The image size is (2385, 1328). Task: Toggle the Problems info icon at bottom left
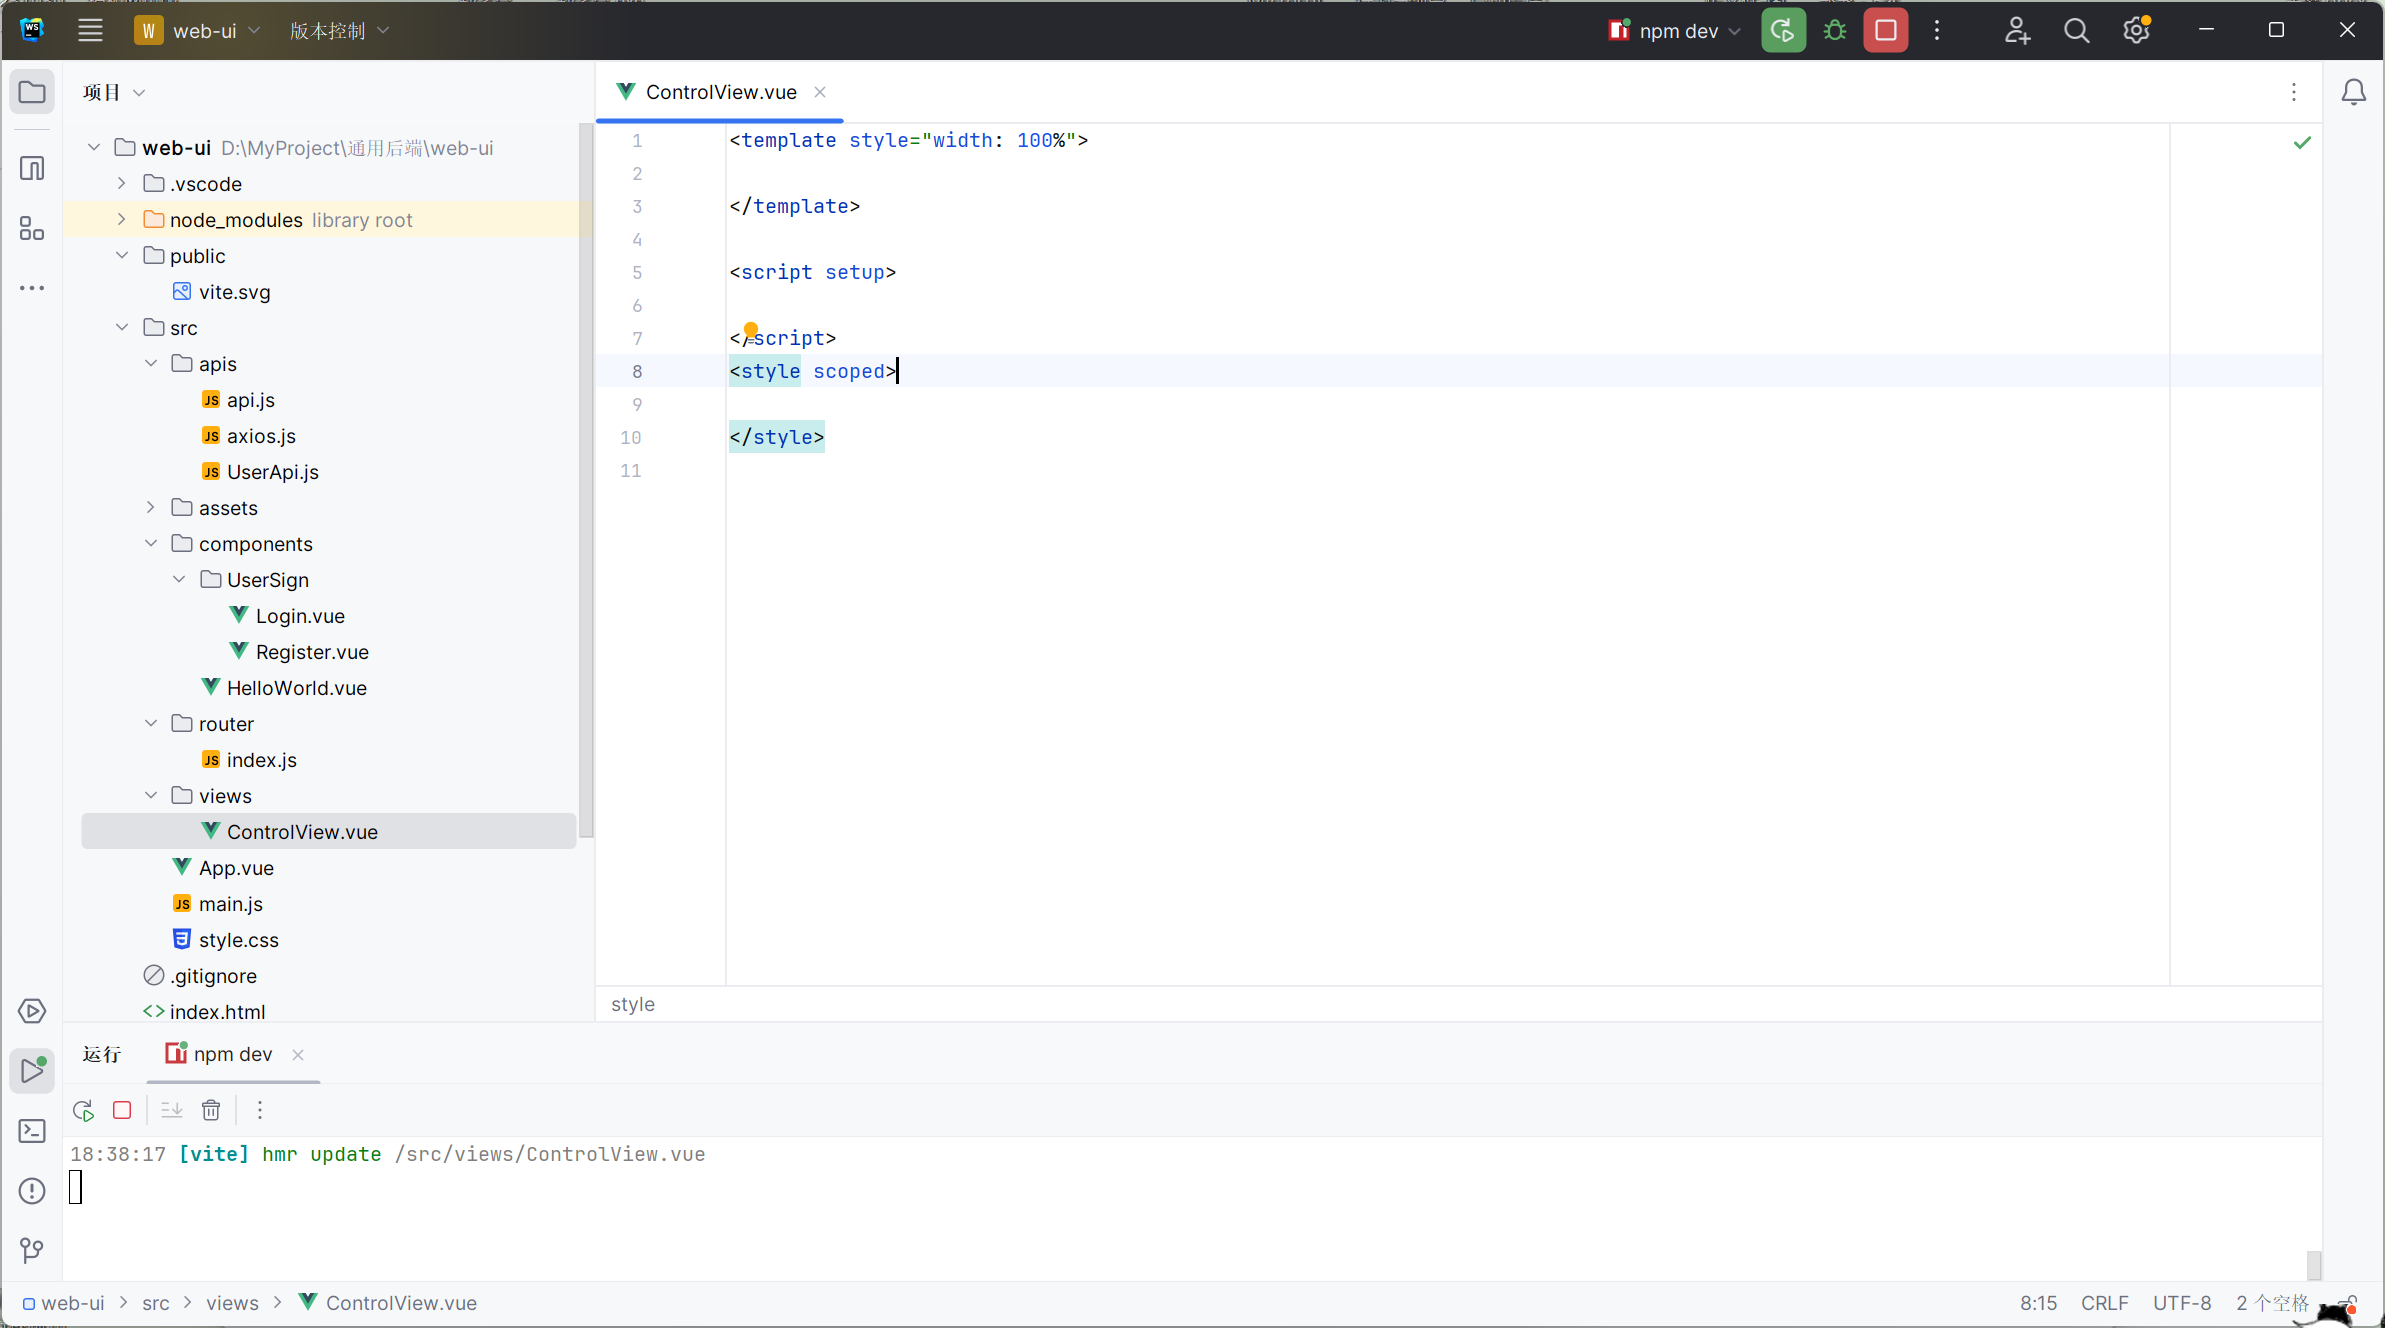pyautogui.click(x=30, y=1190)
